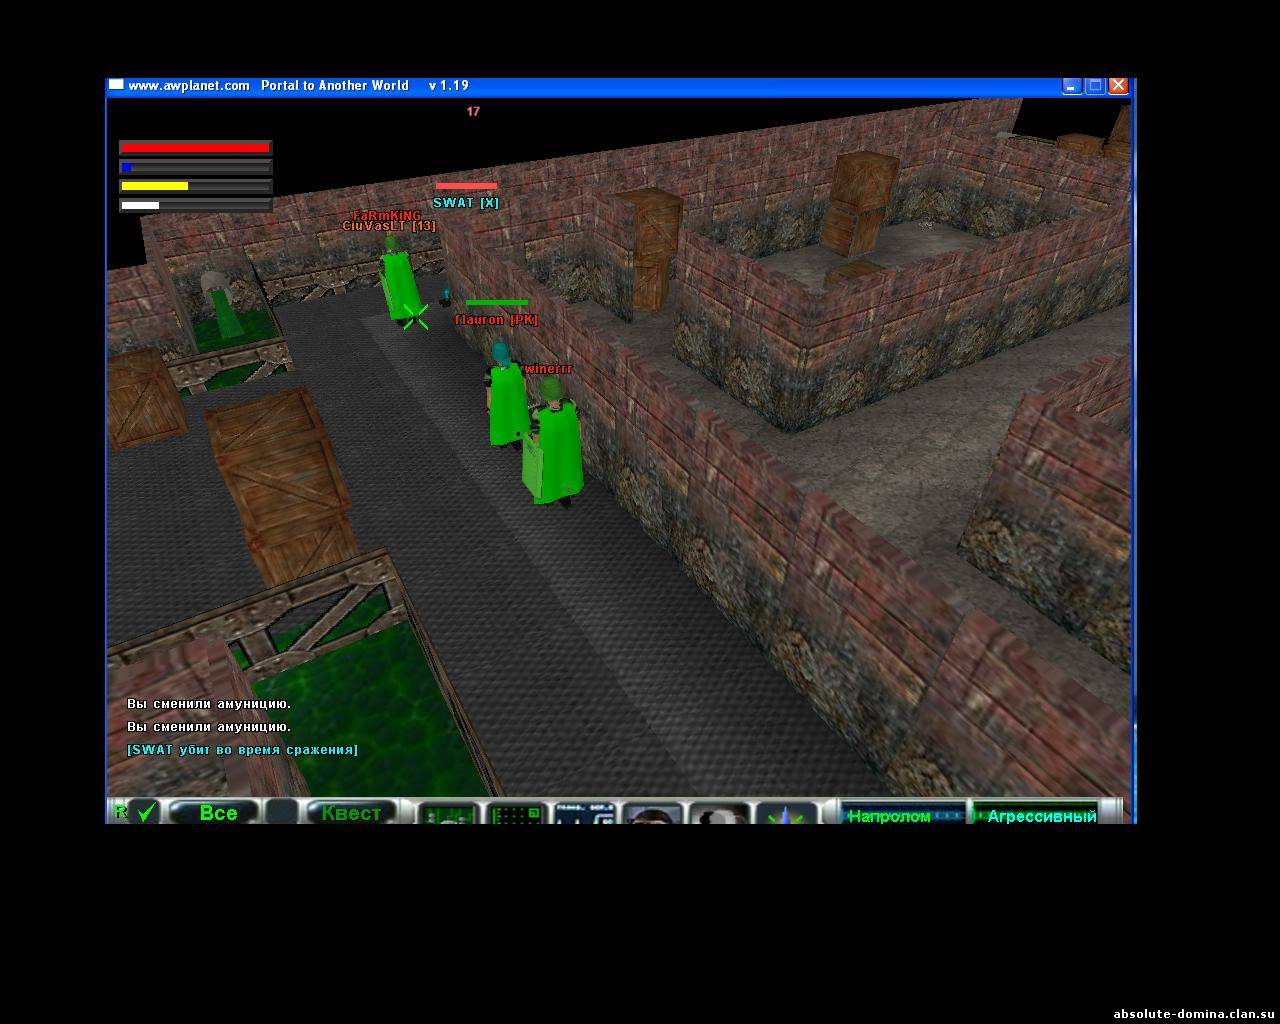The image size is (1280, 1024).
Task: Select the Все chat filter tab
Action: pos(215,812)
